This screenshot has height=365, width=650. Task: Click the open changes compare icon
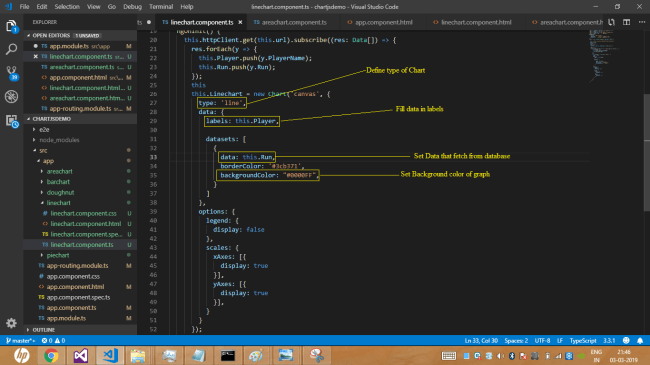tap(611, 22)
